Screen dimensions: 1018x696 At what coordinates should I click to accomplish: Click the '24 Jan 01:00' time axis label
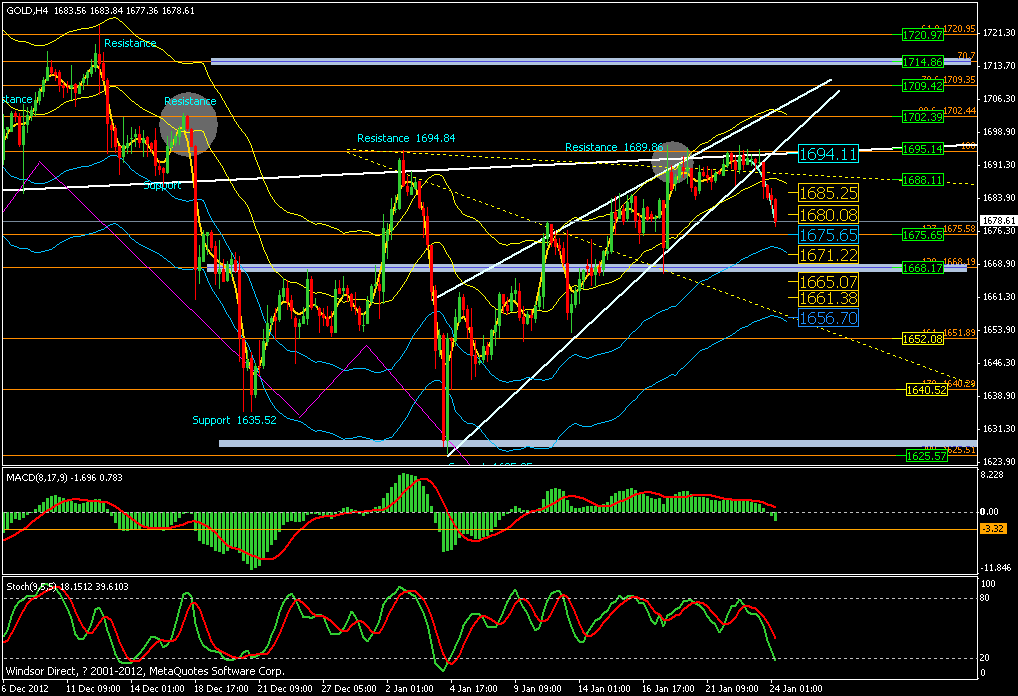tap(796, 688)
